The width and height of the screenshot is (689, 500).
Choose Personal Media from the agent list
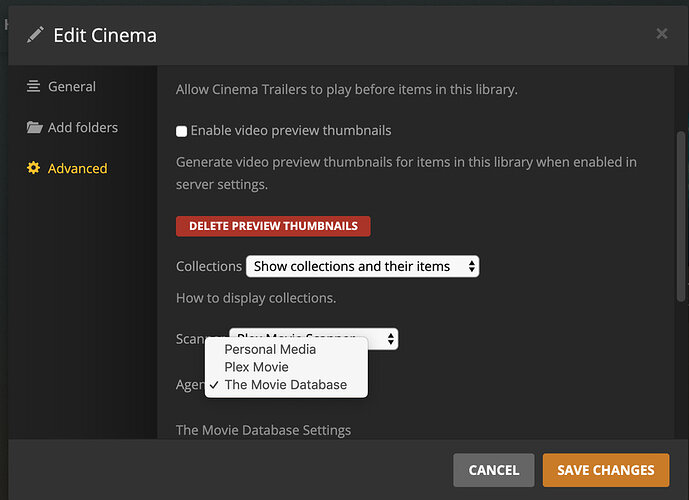tap(270, 350)
